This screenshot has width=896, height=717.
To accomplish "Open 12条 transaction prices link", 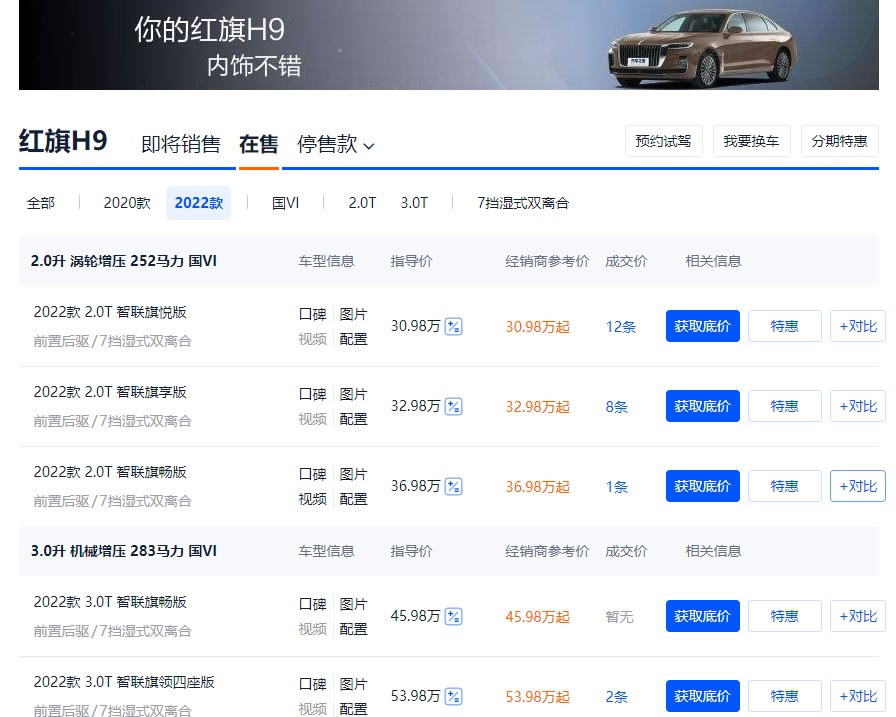I will (621, 327).
